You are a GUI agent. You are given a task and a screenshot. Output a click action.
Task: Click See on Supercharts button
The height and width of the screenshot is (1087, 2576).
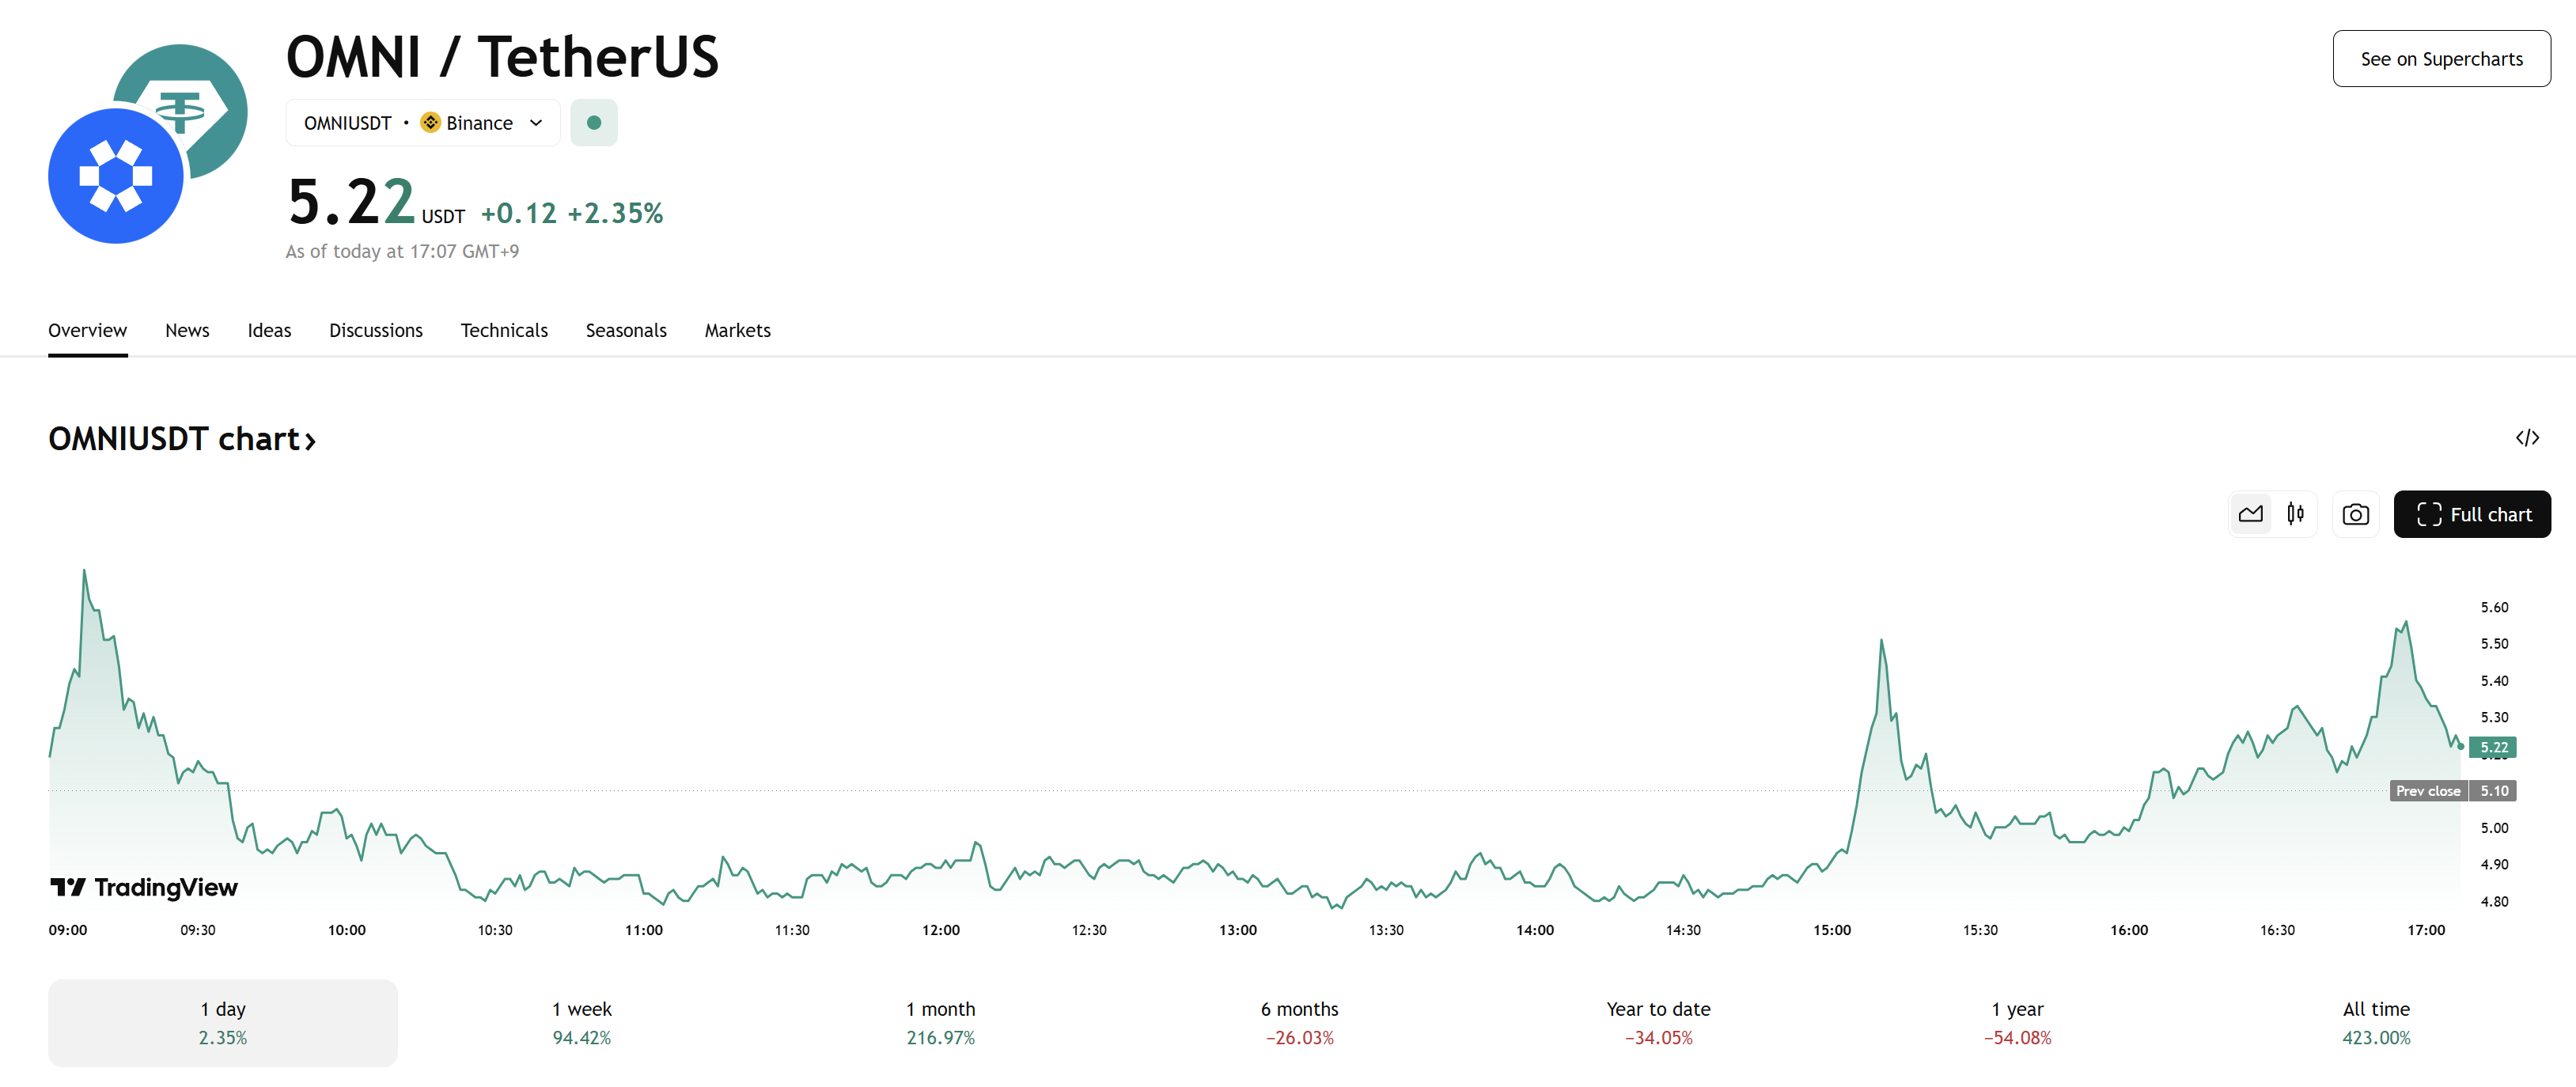click(2441, 59)
